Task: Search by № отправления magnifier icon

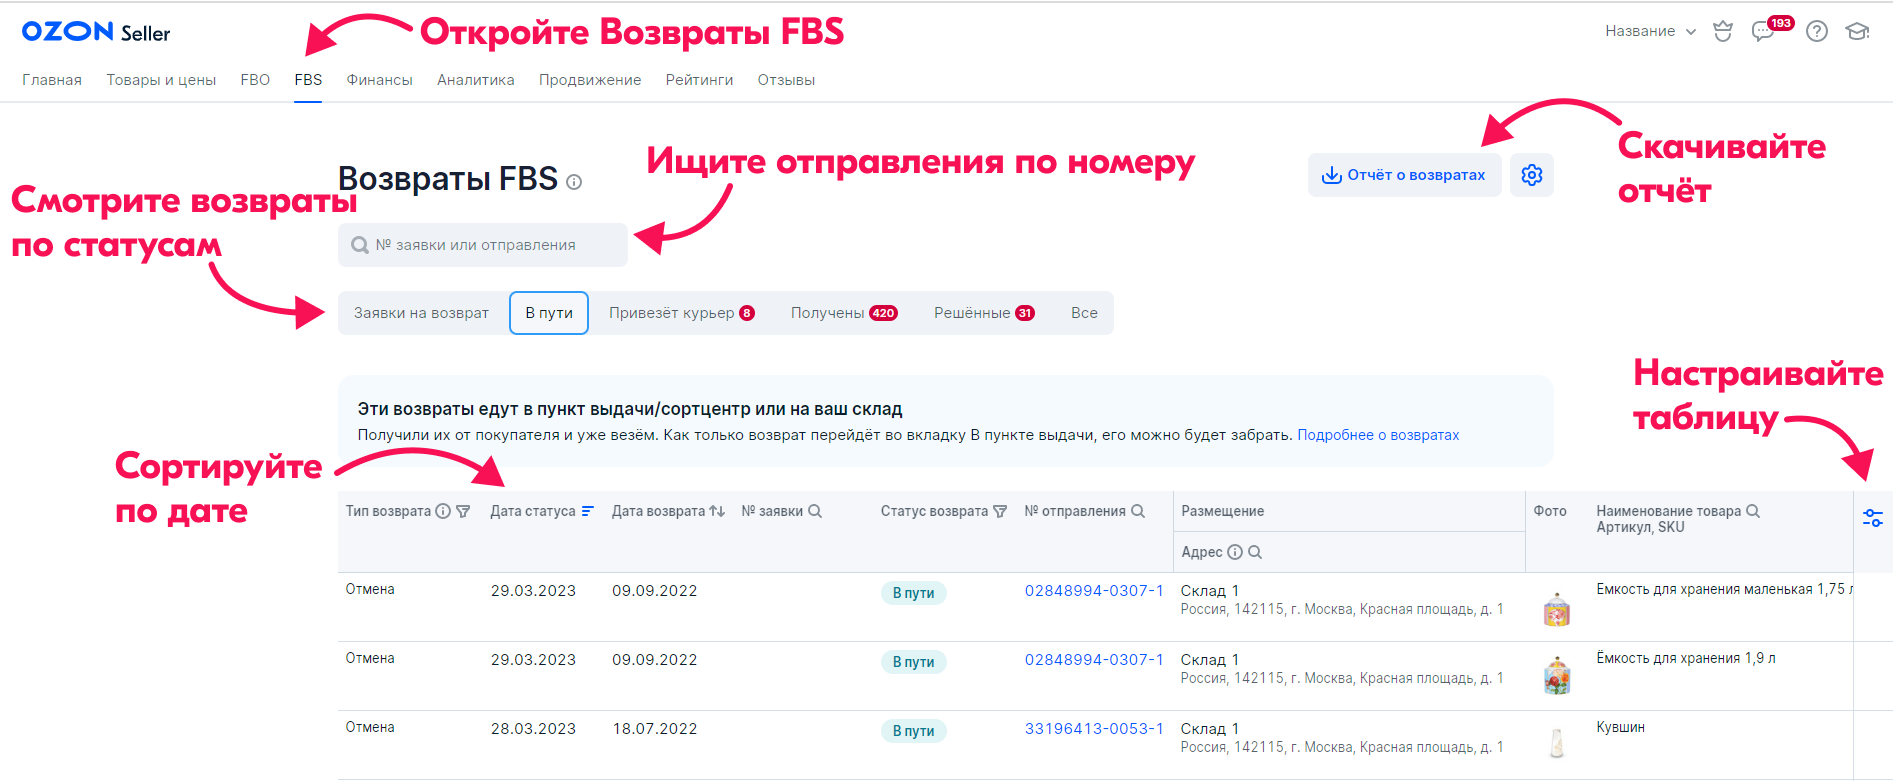Action: [1138, 511]
